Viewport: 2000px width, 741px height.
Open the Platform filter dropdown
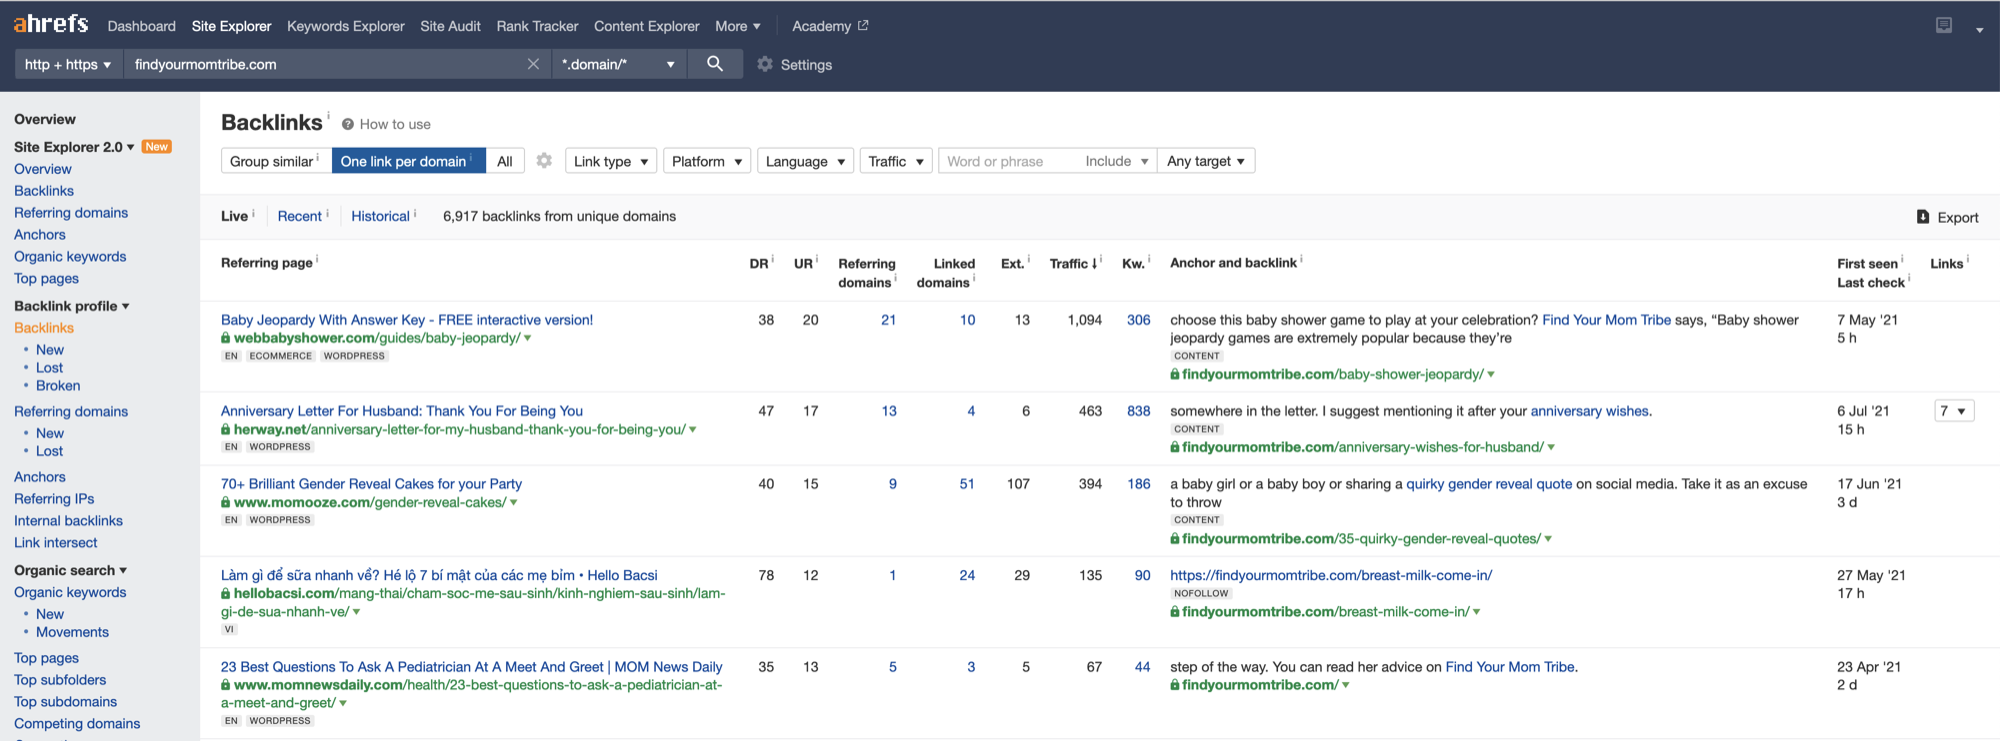click(707, 161)
